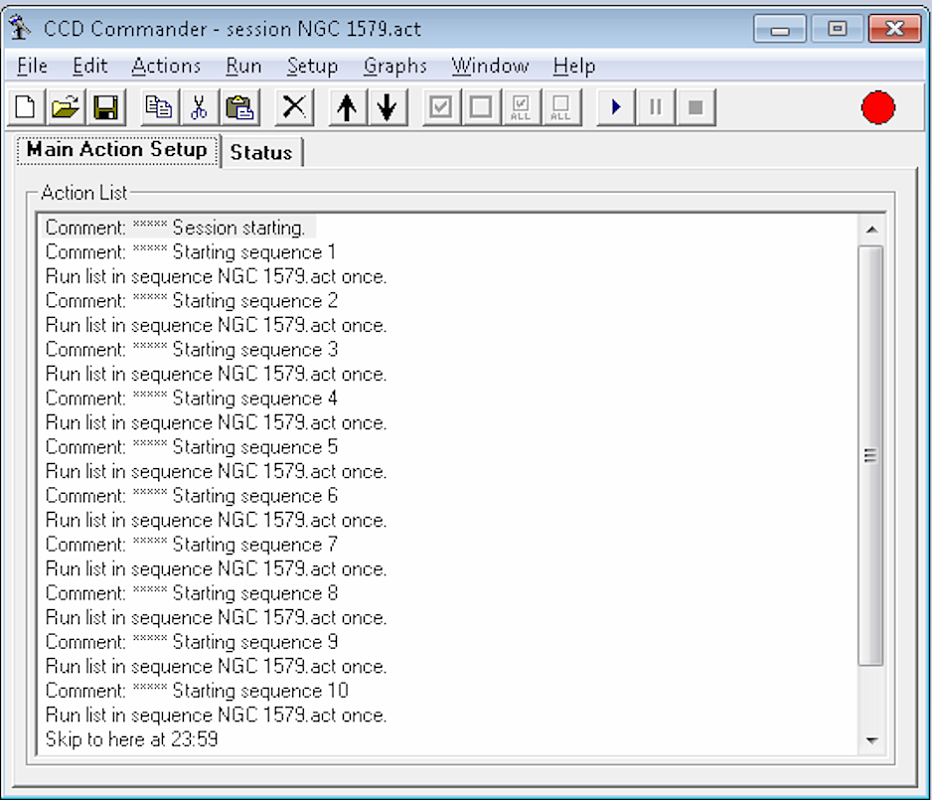Open the Actions menu
This screenshot has width=932, height=800.
pyautogui.click(x=166, y=66)
